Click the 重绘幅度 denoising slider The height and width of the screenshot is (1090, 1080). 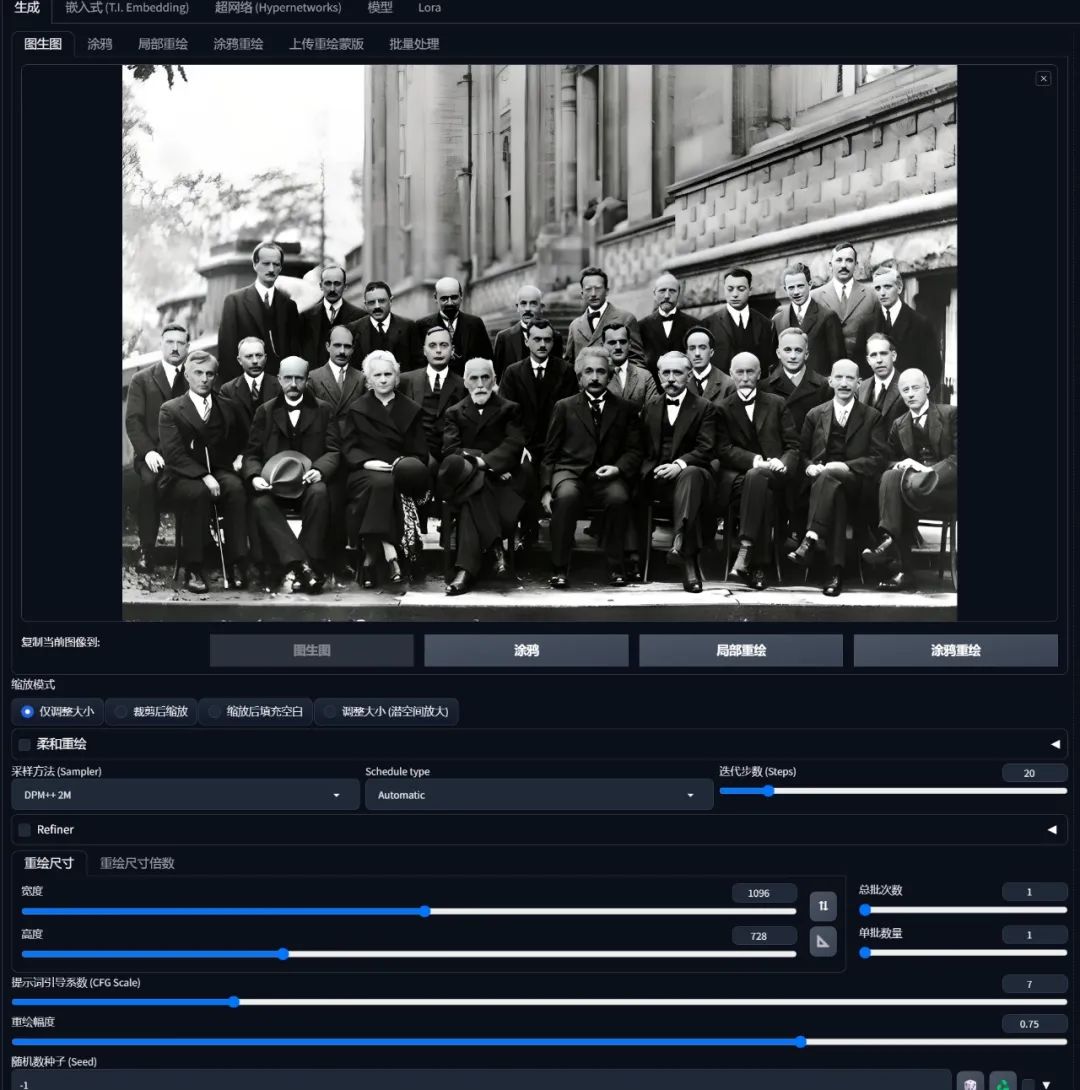click(x=539, y=1042)
